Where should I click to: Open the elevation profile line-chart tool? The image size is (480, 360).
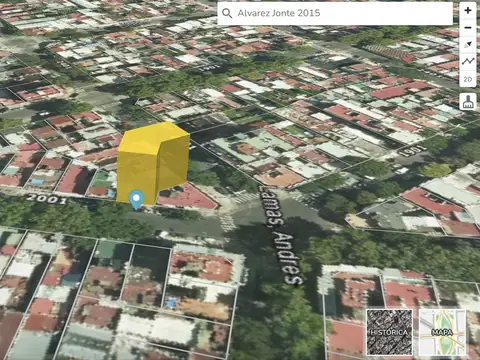468,62
